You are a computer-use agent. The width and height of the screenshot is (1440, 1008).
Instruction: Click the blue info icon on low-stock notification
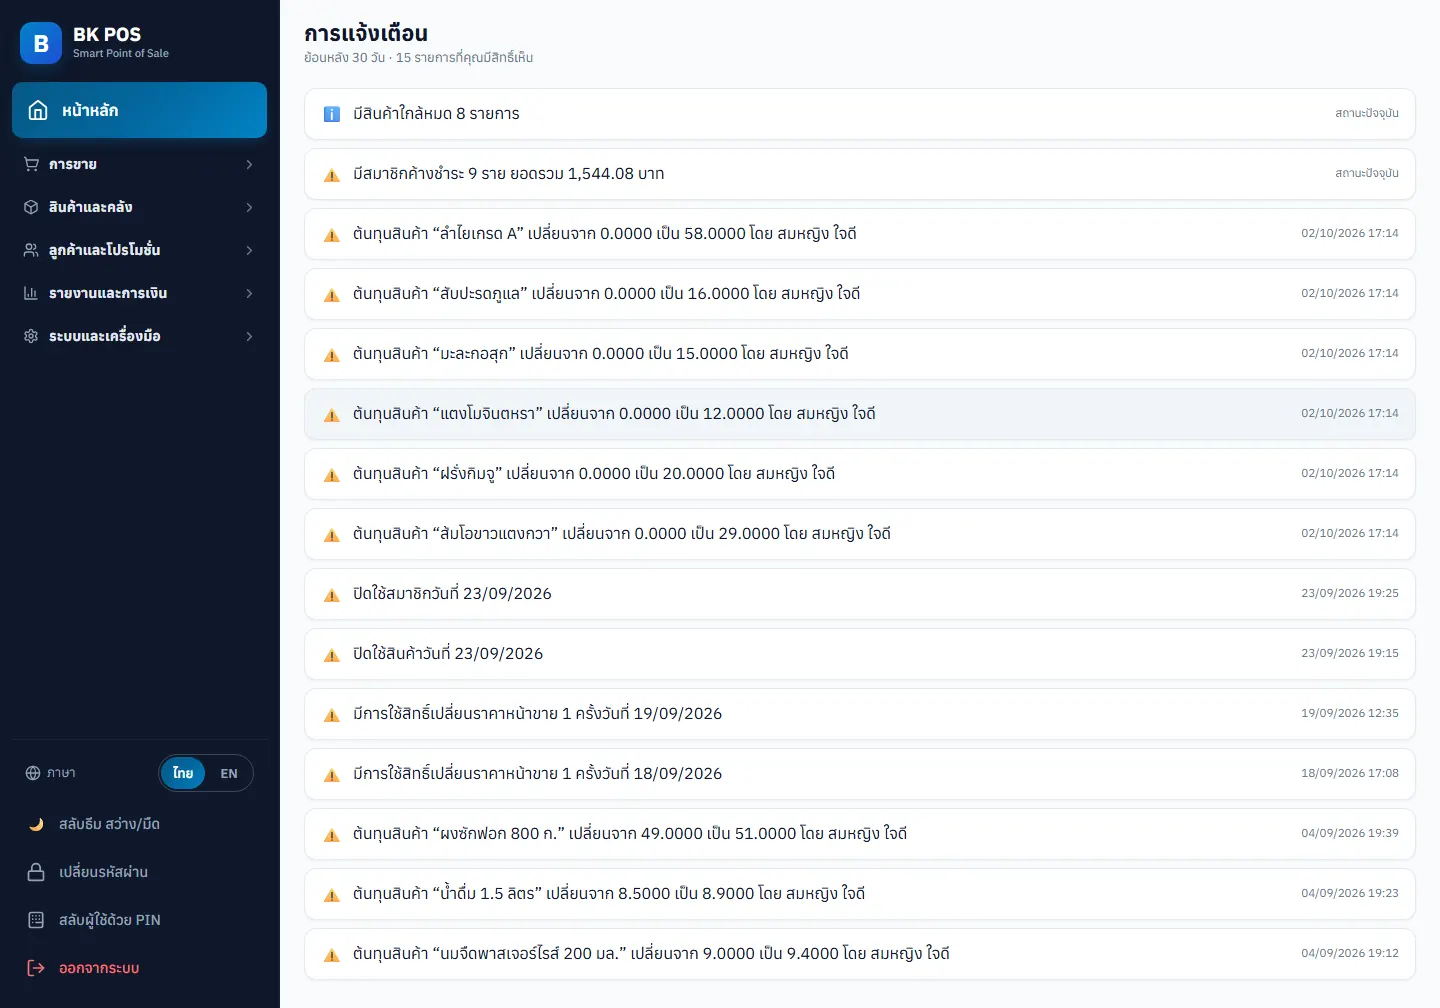[332, 114]
